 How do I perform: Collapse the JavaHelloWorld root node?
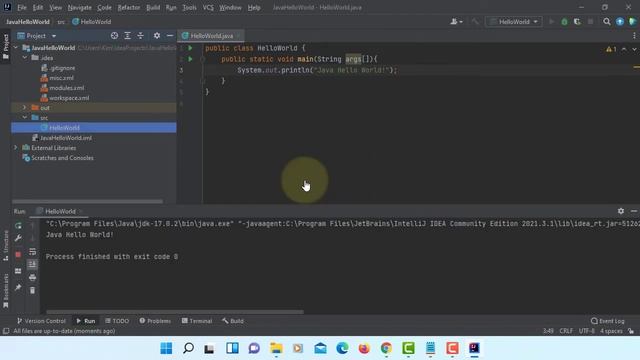click(x=16, y=48)
